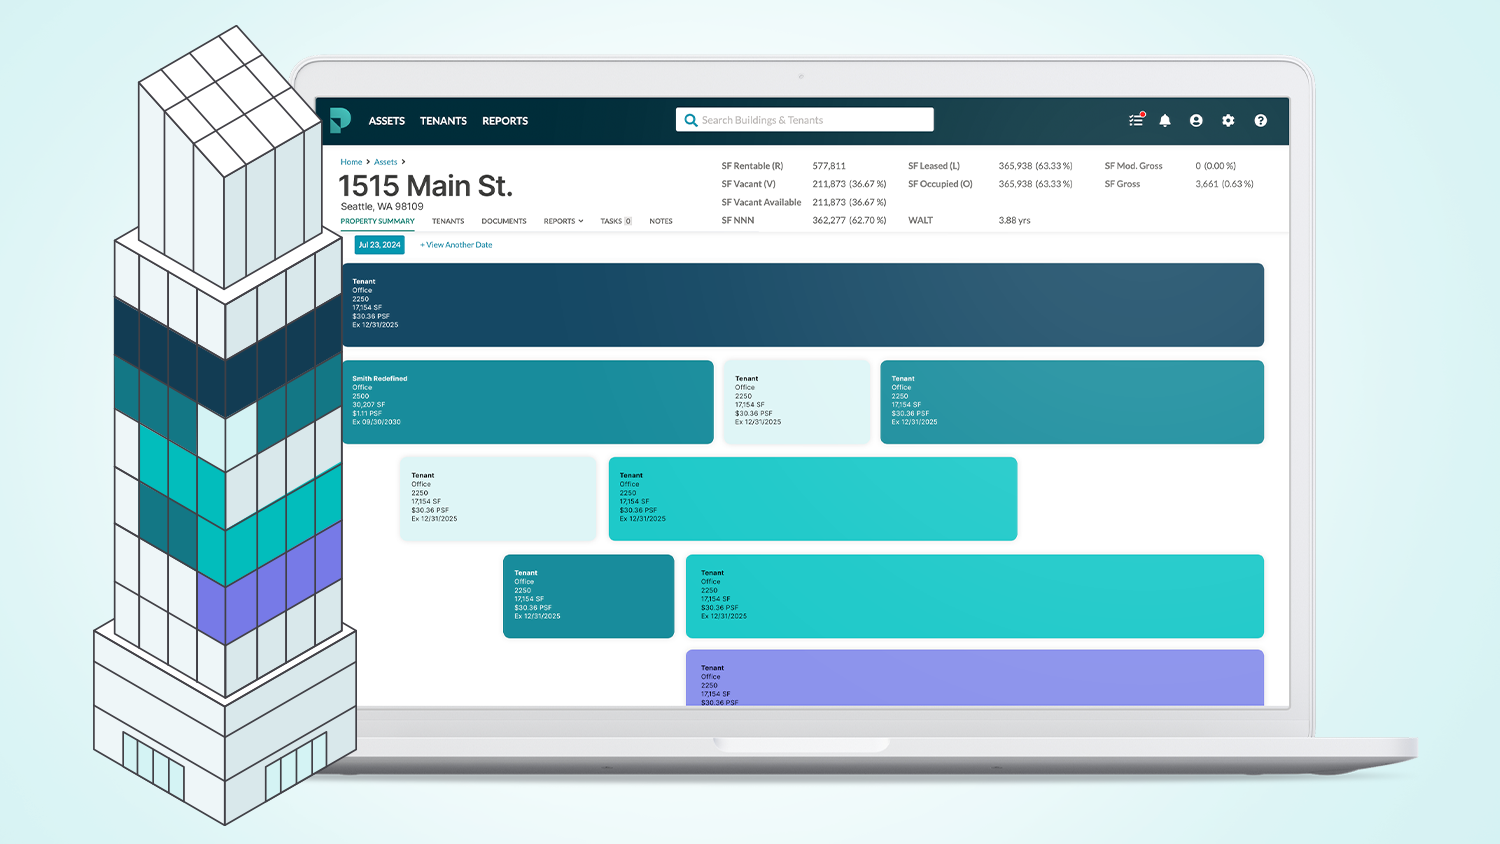Open the Tenants menu in navbar
This screenshot has width=1500, height=844.
click(x=443, y=121)
